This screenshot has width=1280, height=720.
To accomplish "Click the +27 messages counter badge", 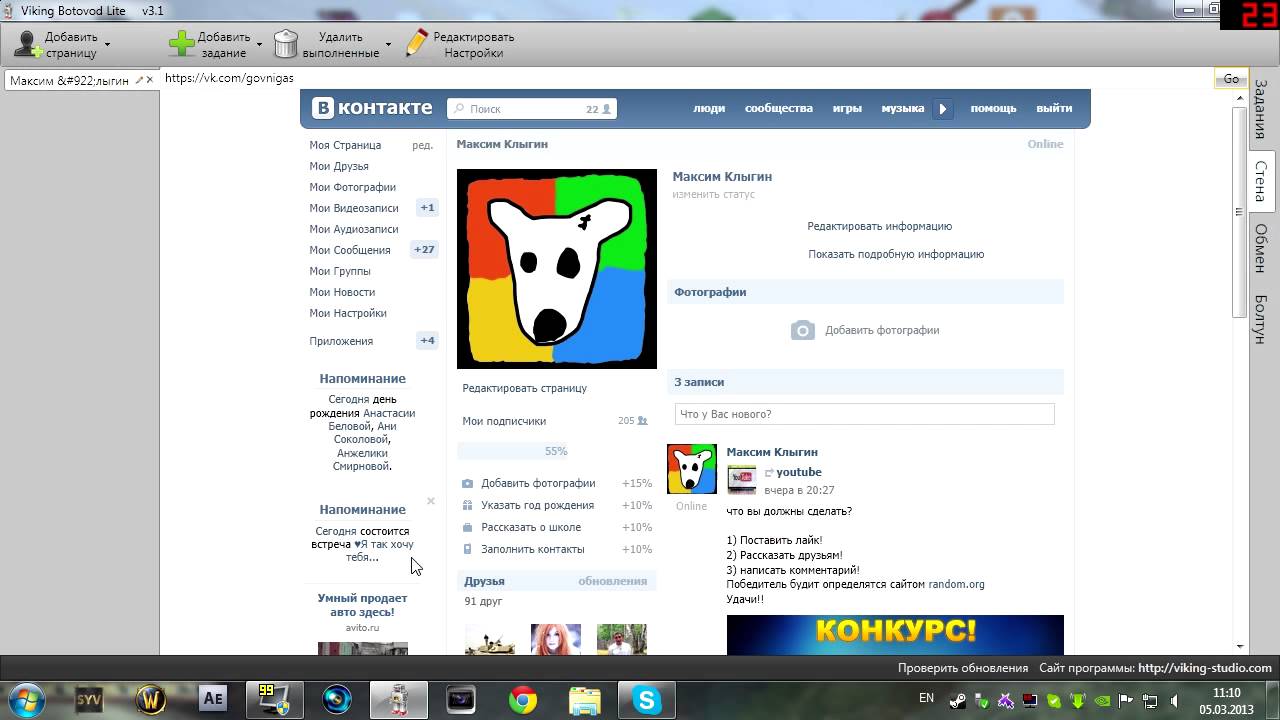I will point(424,250).
